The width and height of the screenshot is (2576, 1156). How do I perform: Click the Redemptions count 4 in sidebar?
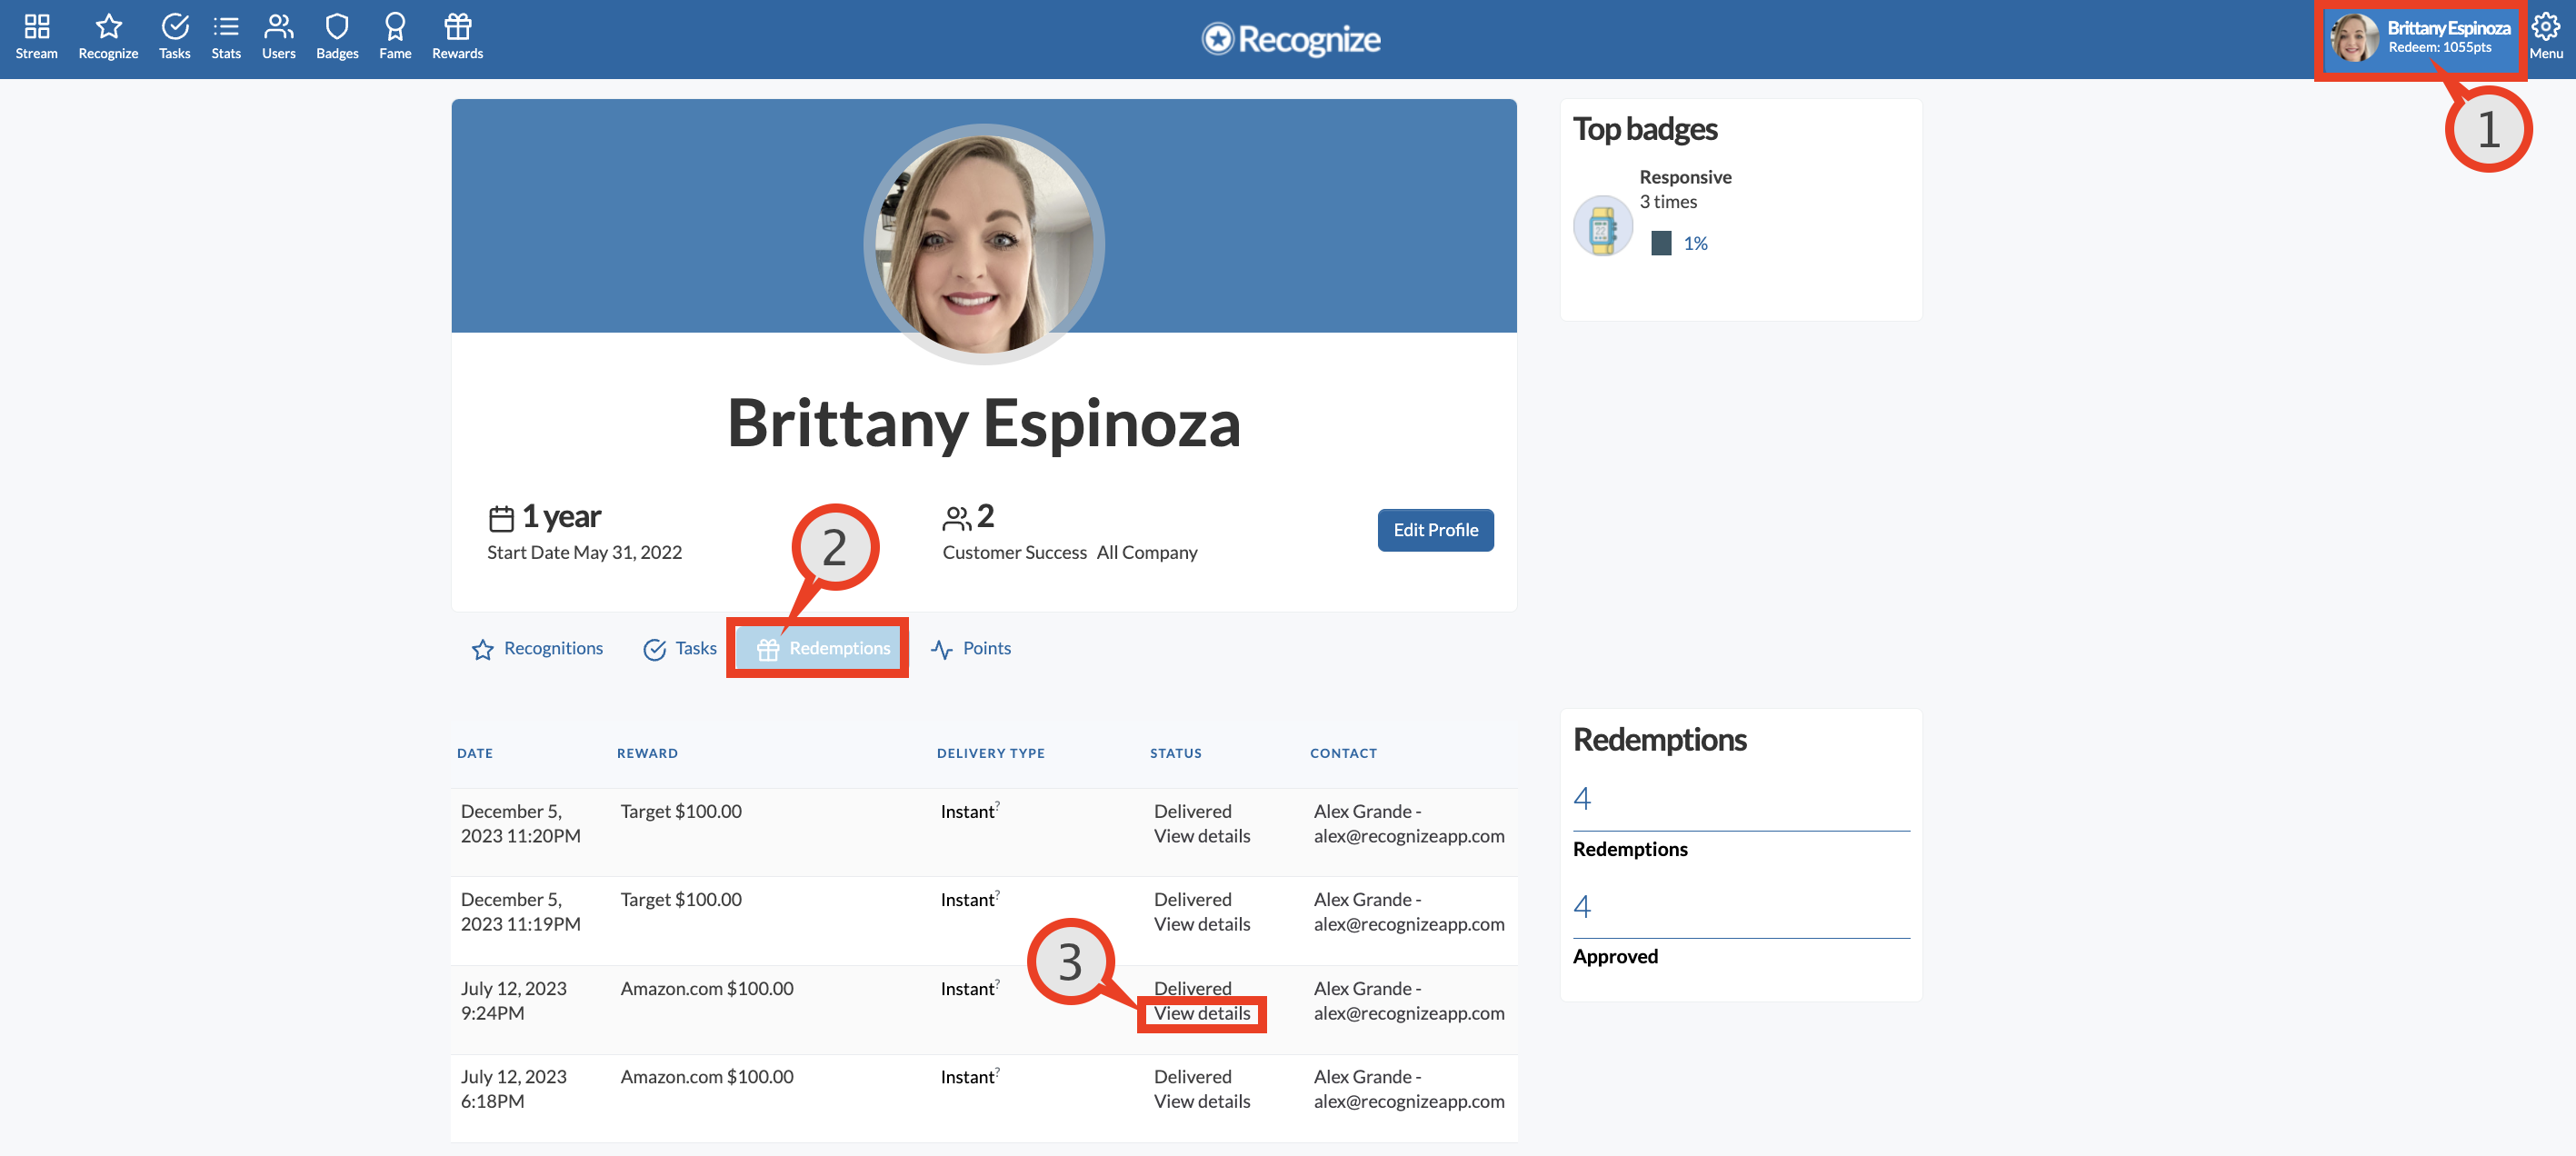(x=1581, y=798)
